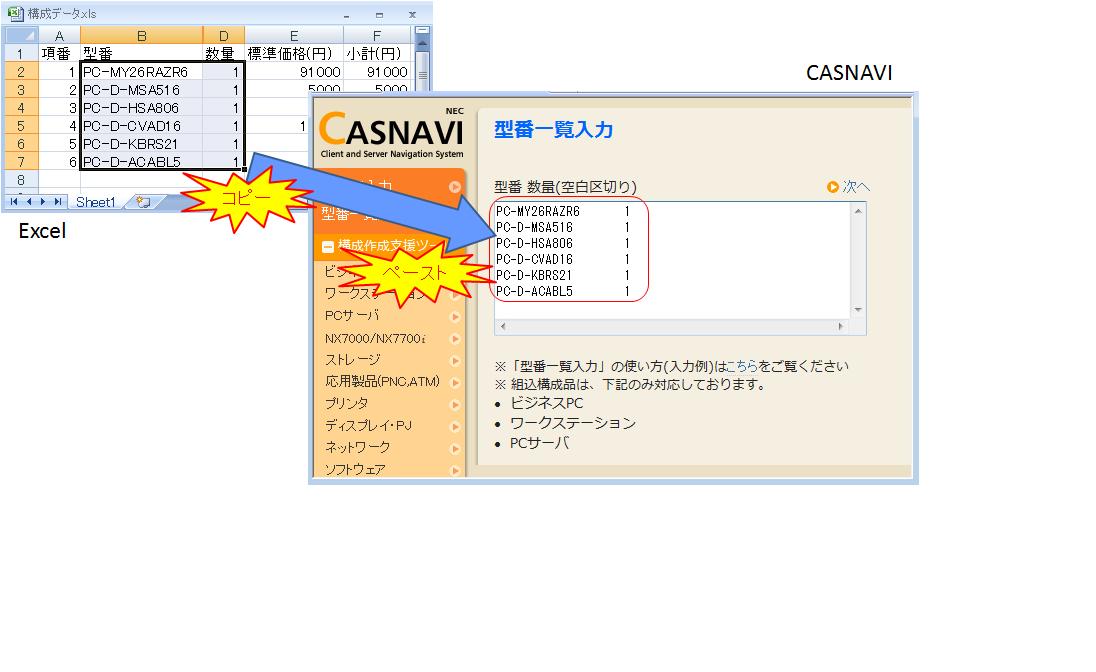Click the CASNAVI logo
1096x672 pixels.
[391, 134]
